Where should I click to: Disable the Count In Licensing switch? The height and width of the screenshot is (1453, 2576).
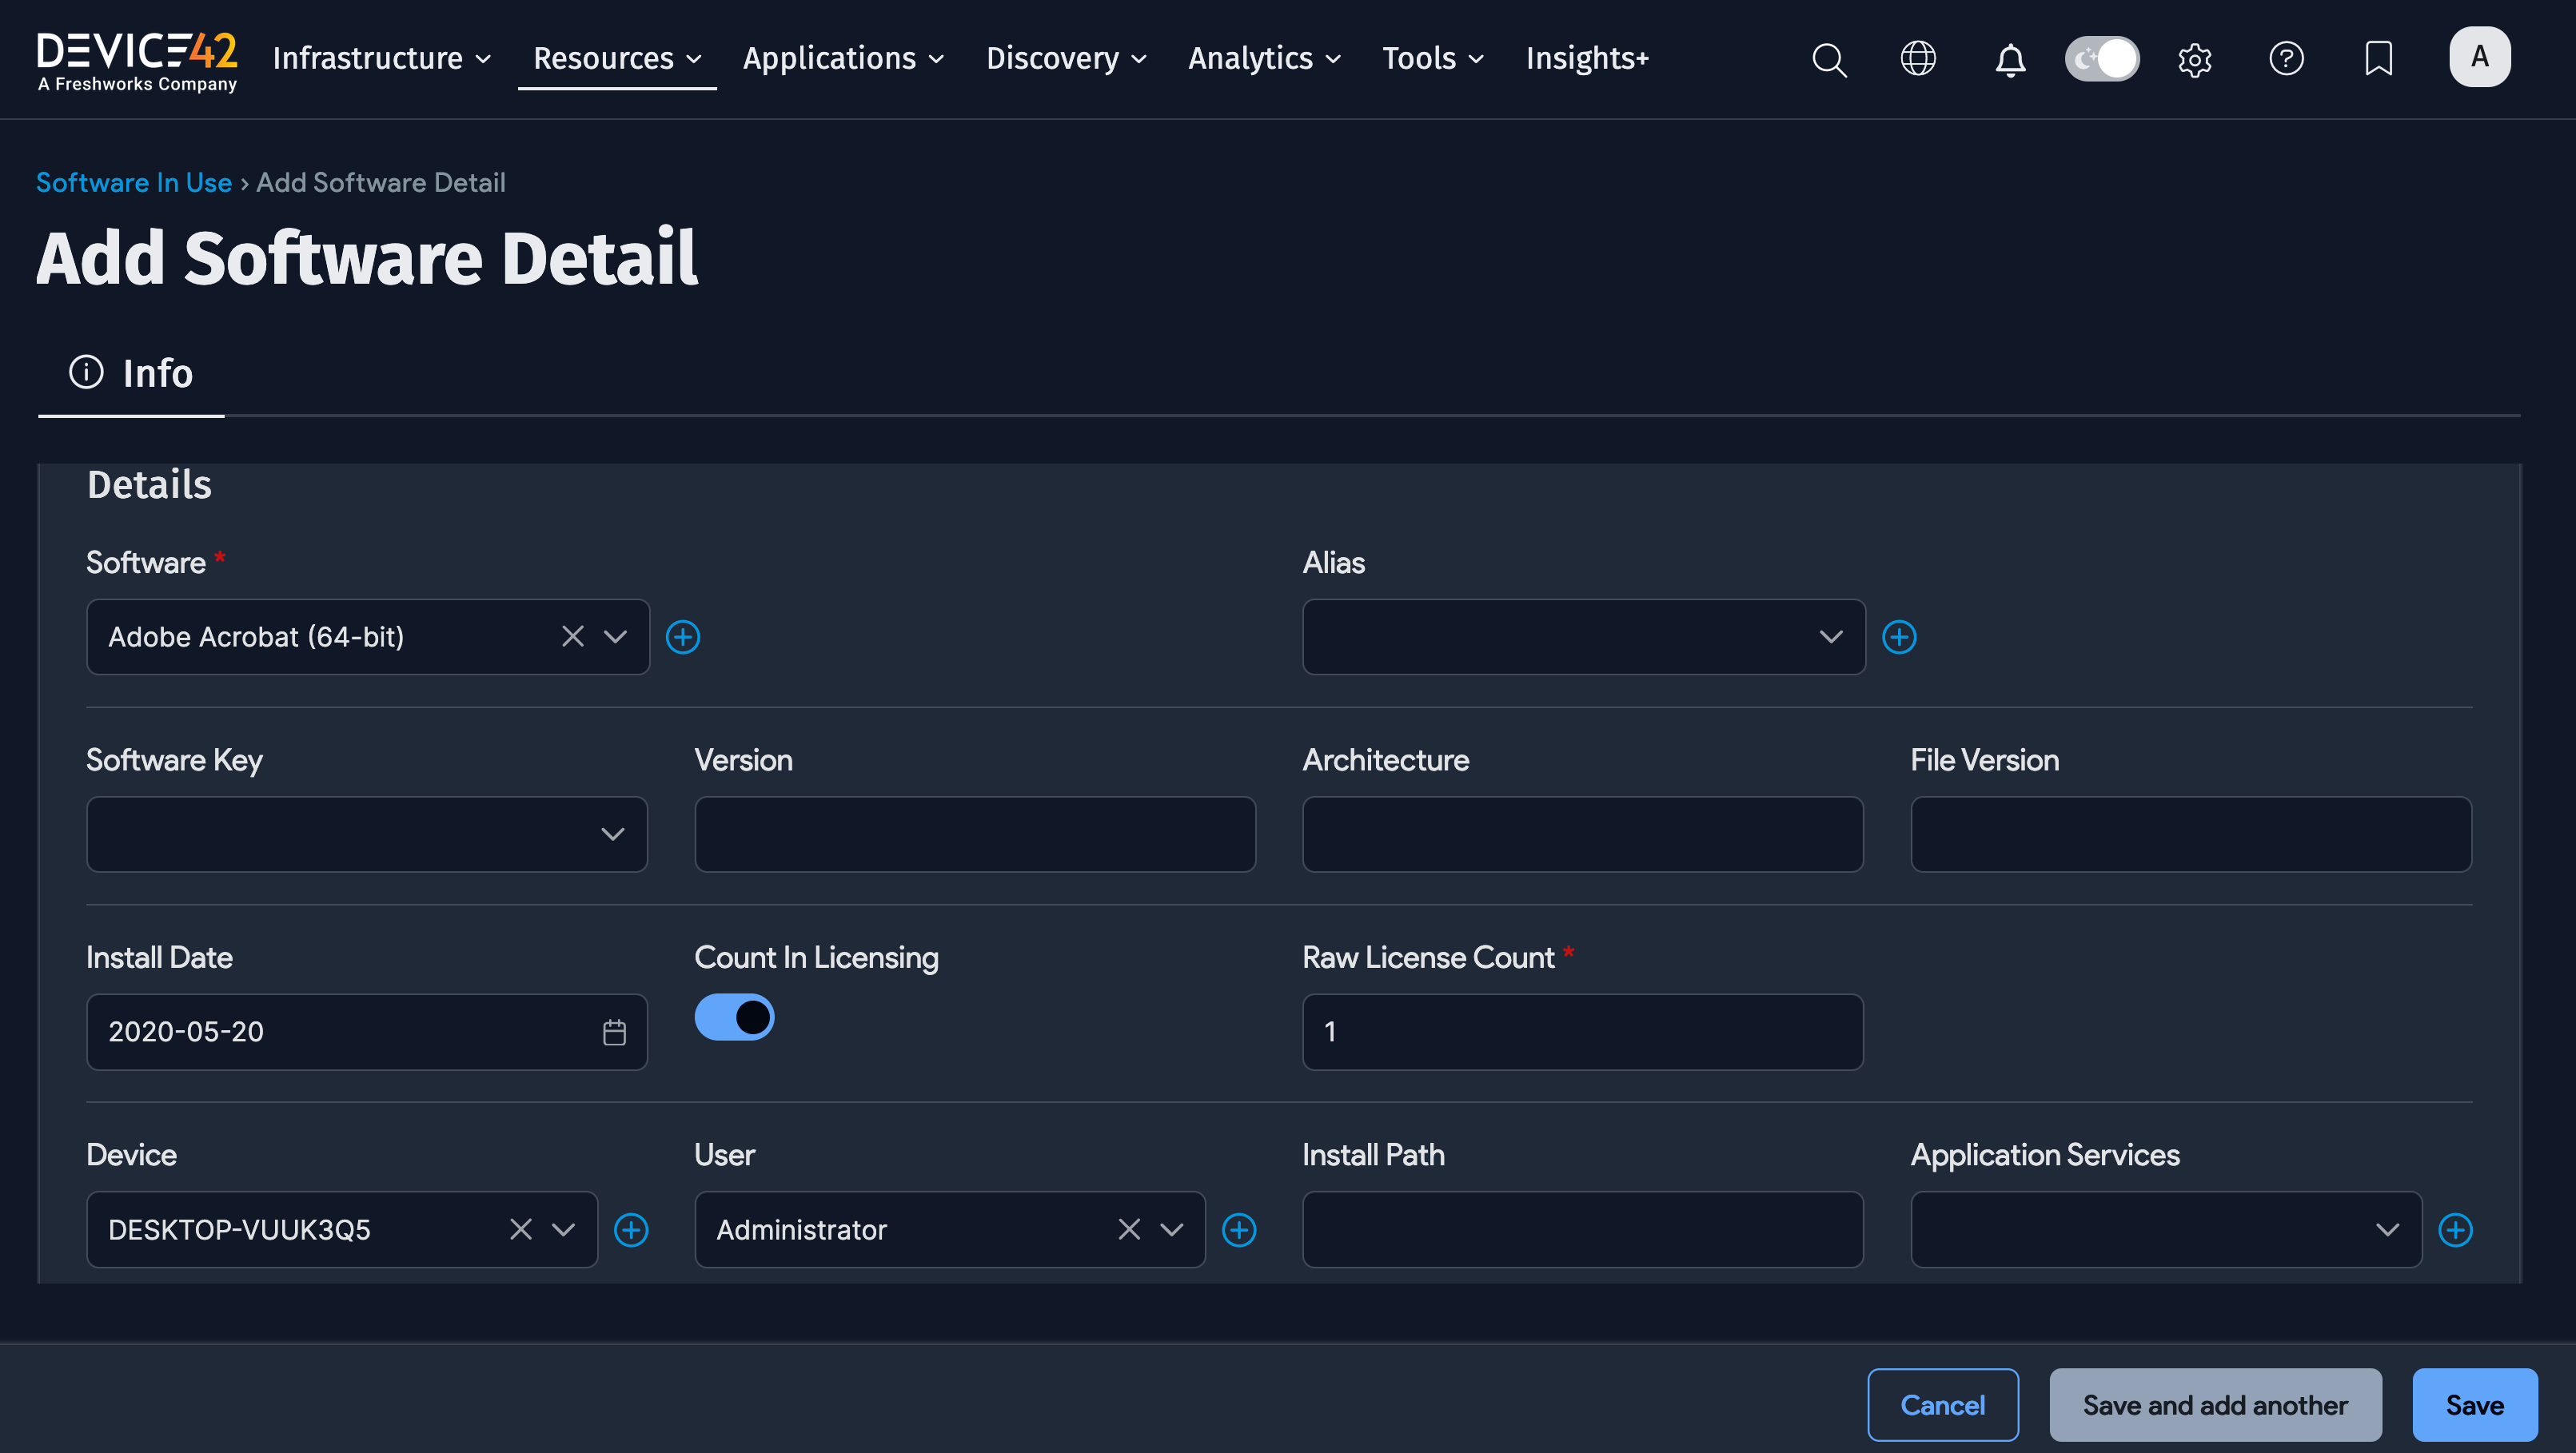click(734, 1017)
